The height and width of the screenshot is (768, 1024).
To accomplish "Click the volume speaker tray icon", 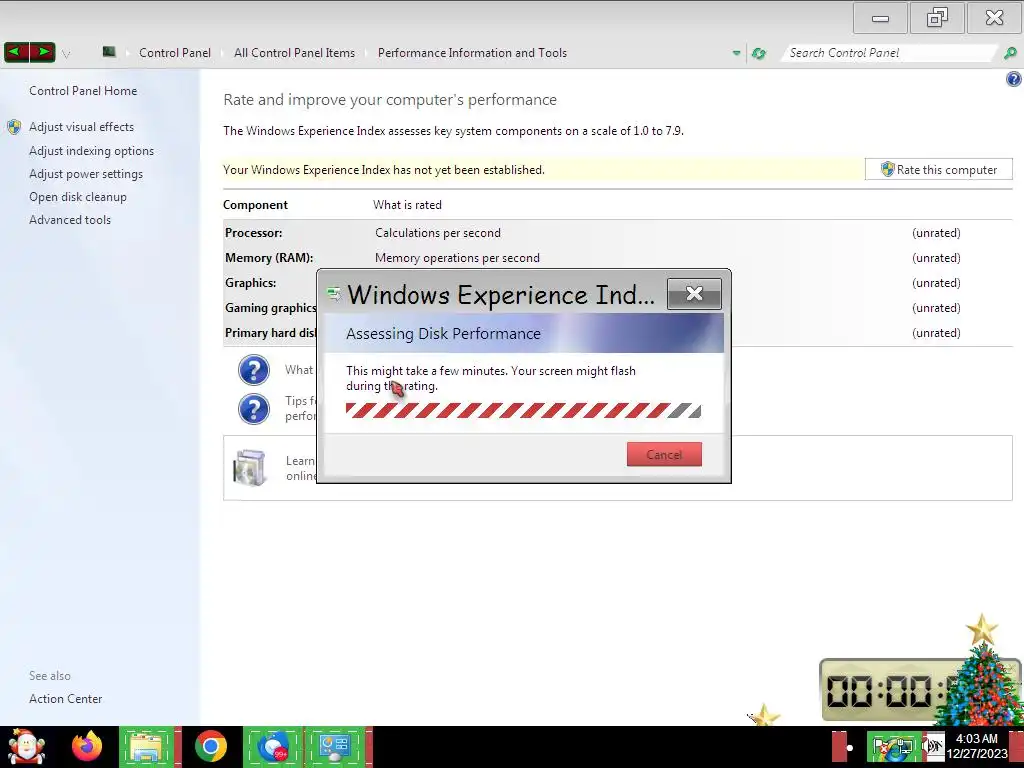I will [x=933, y=748].
